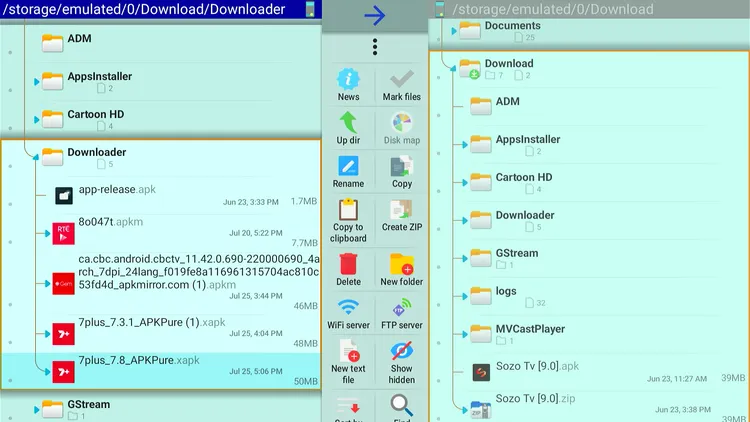750x422 pixels.
Task: Expand Downloader folder in right pane
Action: pos(464,221)
